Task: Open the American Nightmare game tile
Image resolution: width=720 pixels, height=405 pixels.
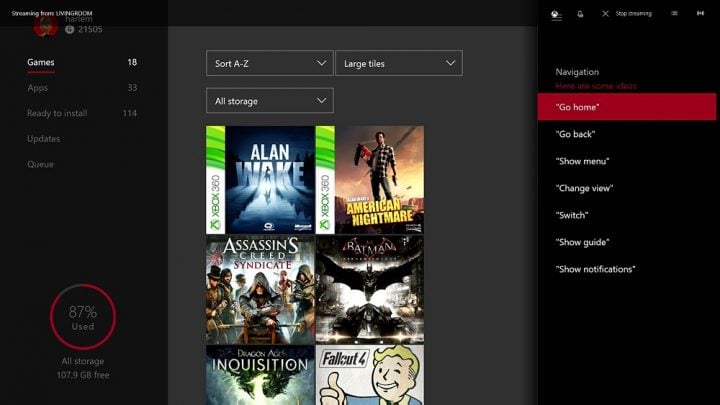Action: click(370, 180)
